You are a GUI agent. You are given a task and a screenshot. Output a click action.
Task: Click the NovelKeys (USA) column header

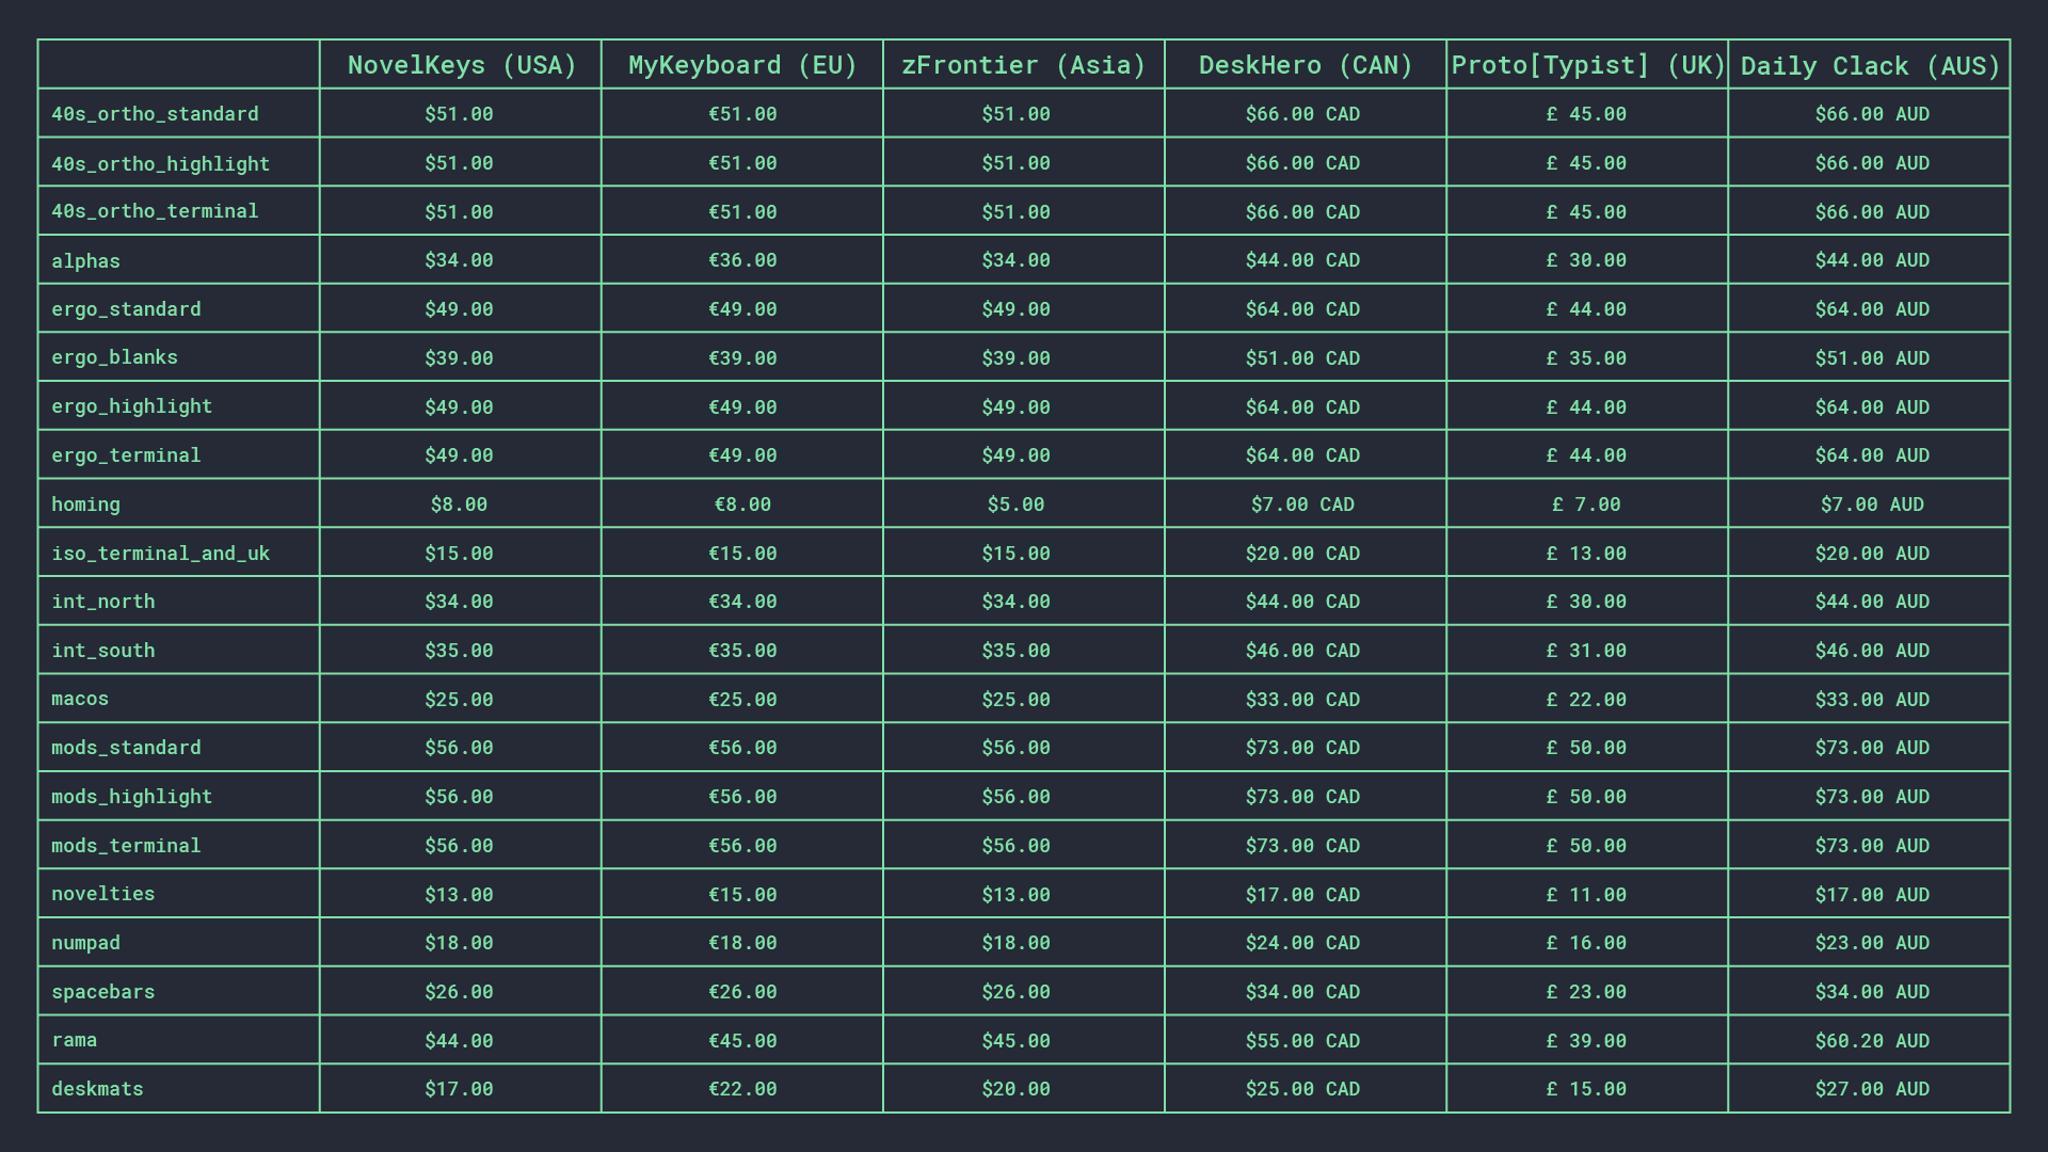pos(461,65)
